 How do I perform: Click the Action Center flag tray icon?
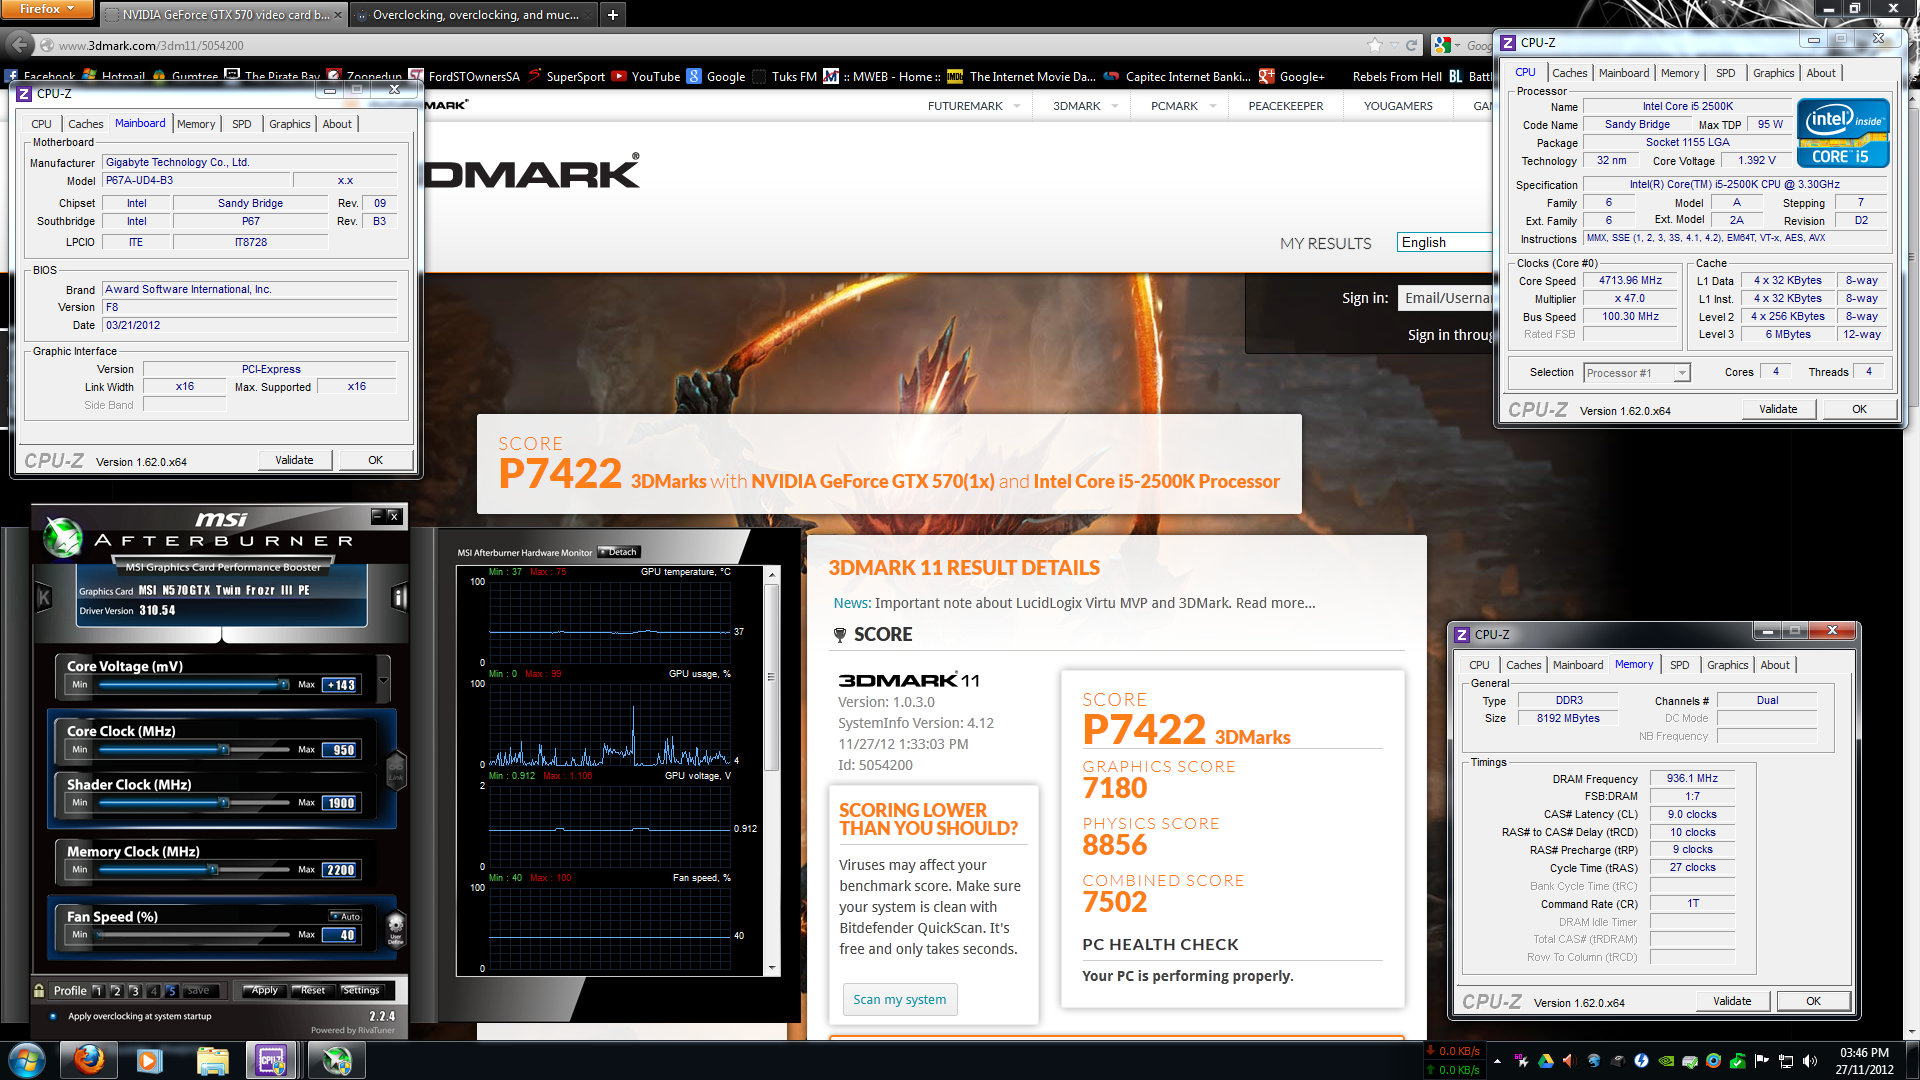1762,1061
